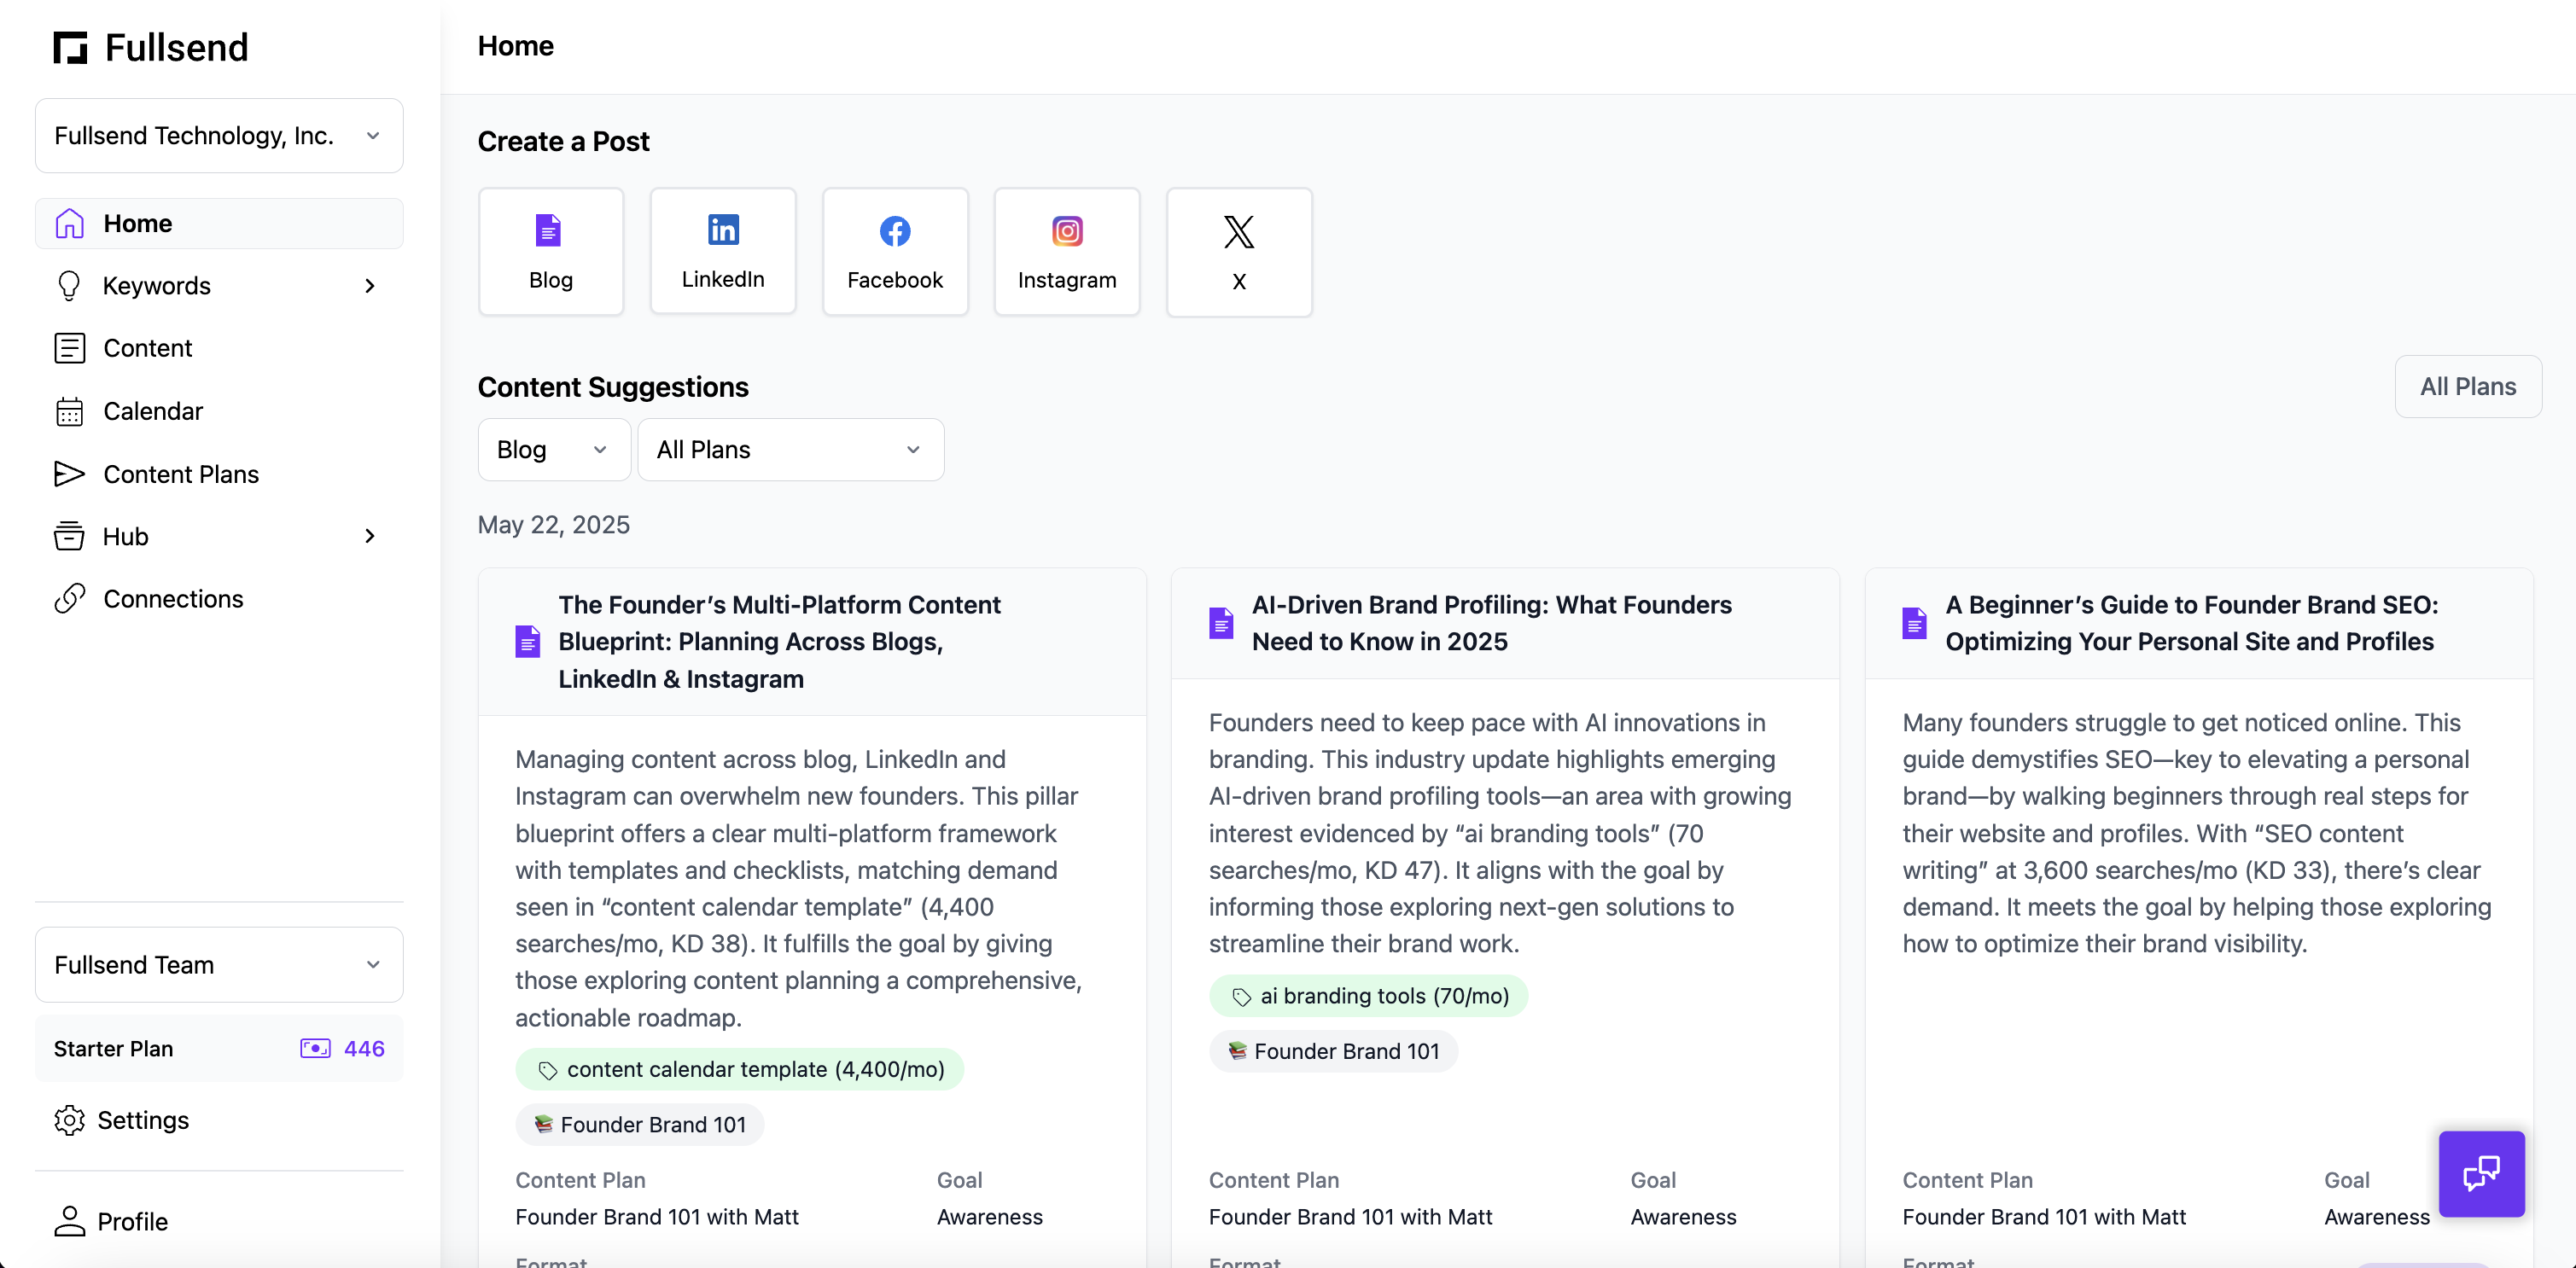Viewport: 2576px width, 1268px height.
Task: Open the Fullsend Technology, Inc. workspace dropdown
Action: click(x=219, y=135)
